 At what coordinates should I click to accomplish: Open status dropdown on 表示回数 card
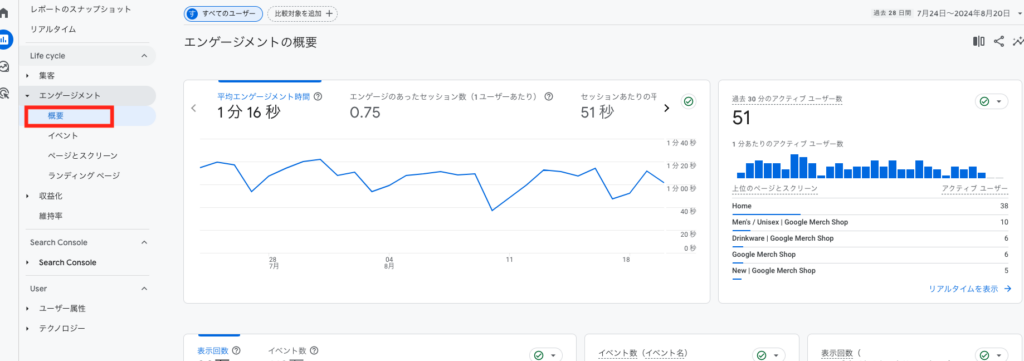(x=545, y=355)
